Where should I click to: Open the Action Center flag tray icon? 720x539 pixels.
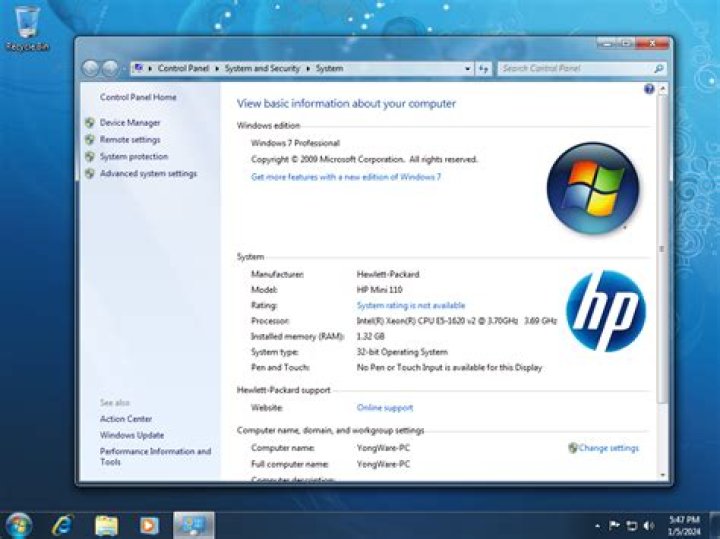point(614,525)
